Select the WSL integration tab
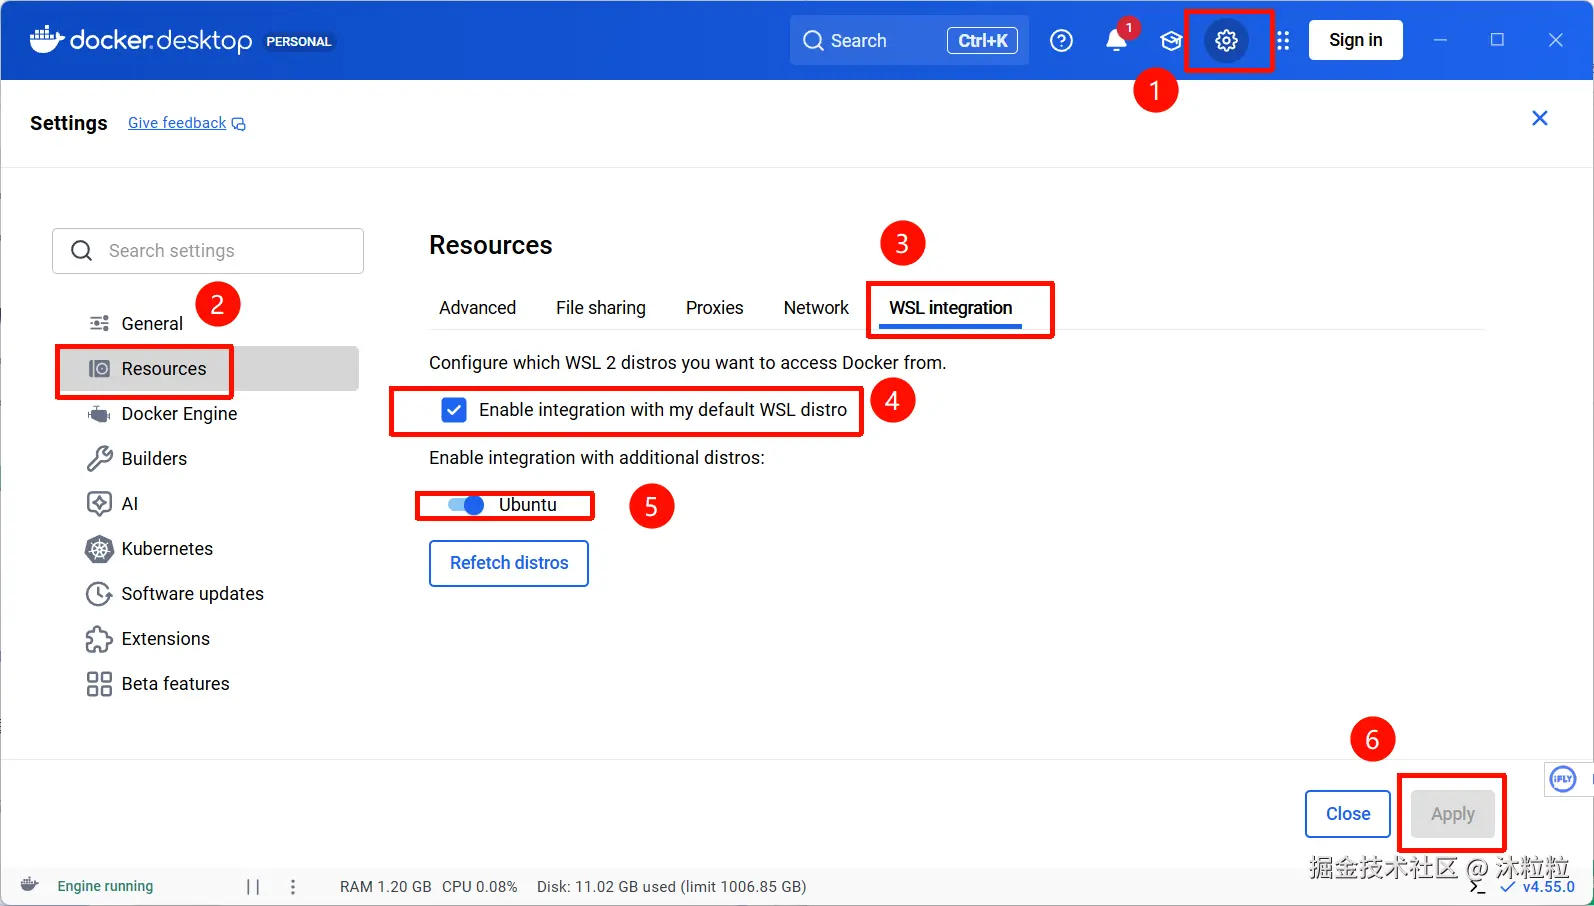Screen dimensions: 1594x906 click(951, 308)
